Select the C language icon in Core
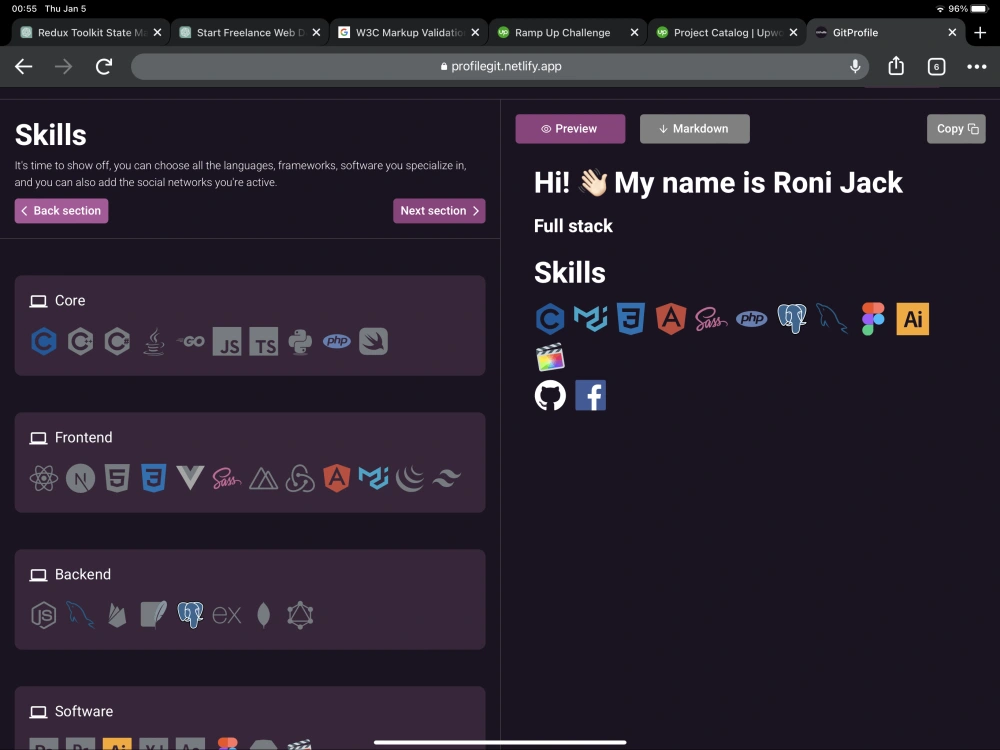The width and height of the screenshot is (1000, 750). [x=44, y=342]
